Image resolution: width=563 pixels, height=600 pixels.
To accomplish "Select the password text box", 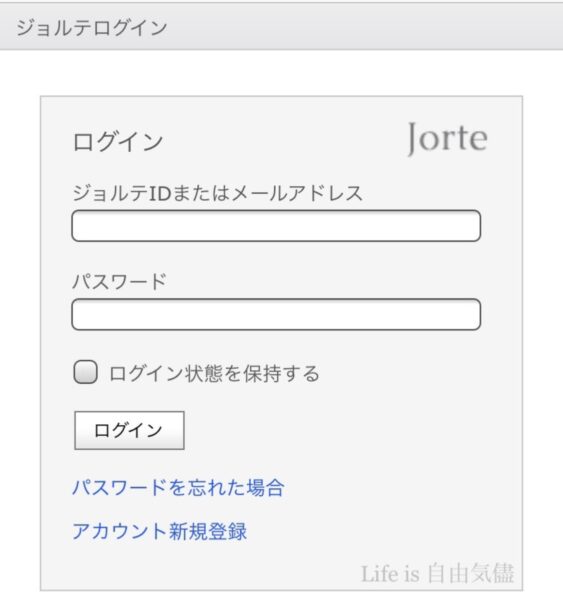I will (276, 315).
